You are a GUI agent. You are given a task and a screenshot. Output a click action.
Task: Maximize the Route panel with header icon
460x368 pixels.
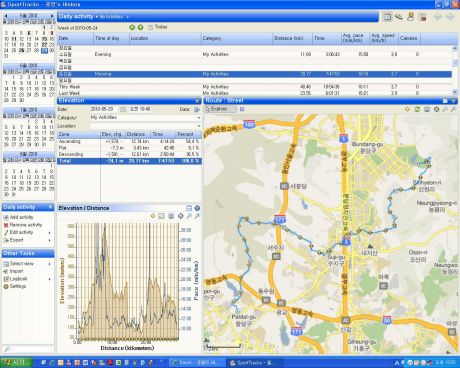(445, 100)
